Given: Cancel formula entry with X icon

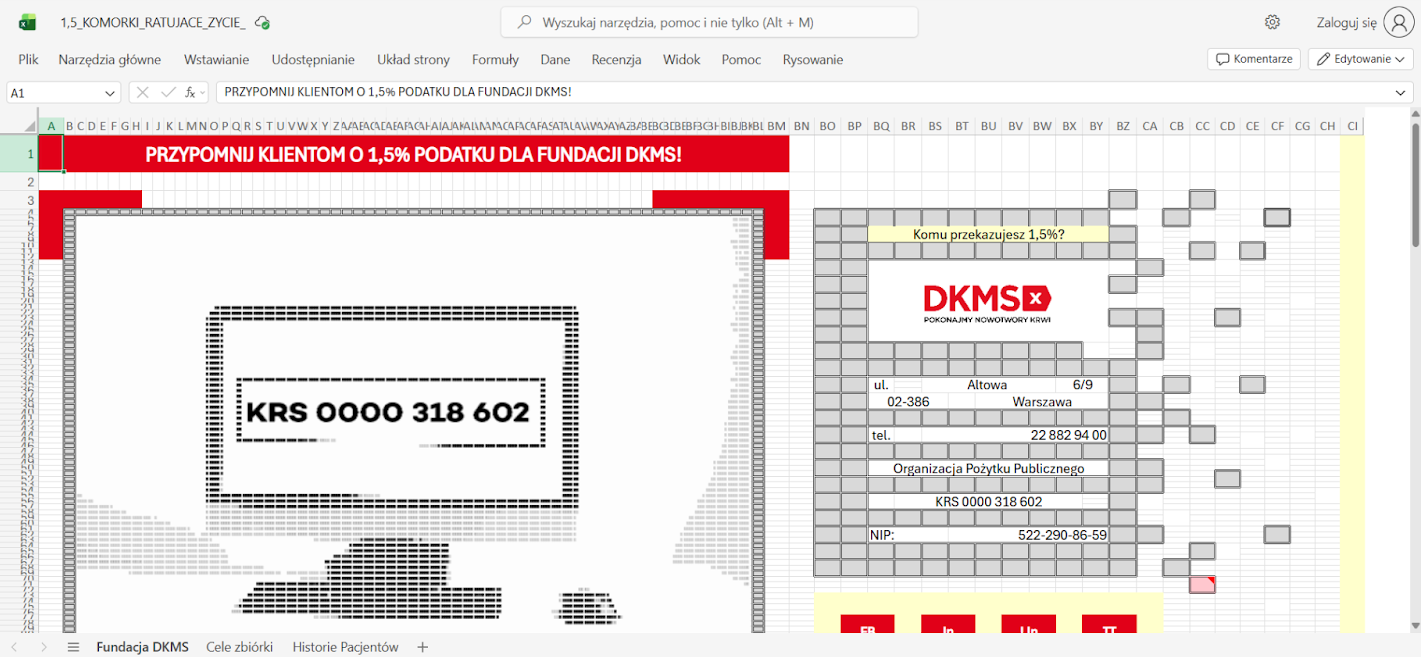Looking at the screenshot, I should click(x=143, y=92).
